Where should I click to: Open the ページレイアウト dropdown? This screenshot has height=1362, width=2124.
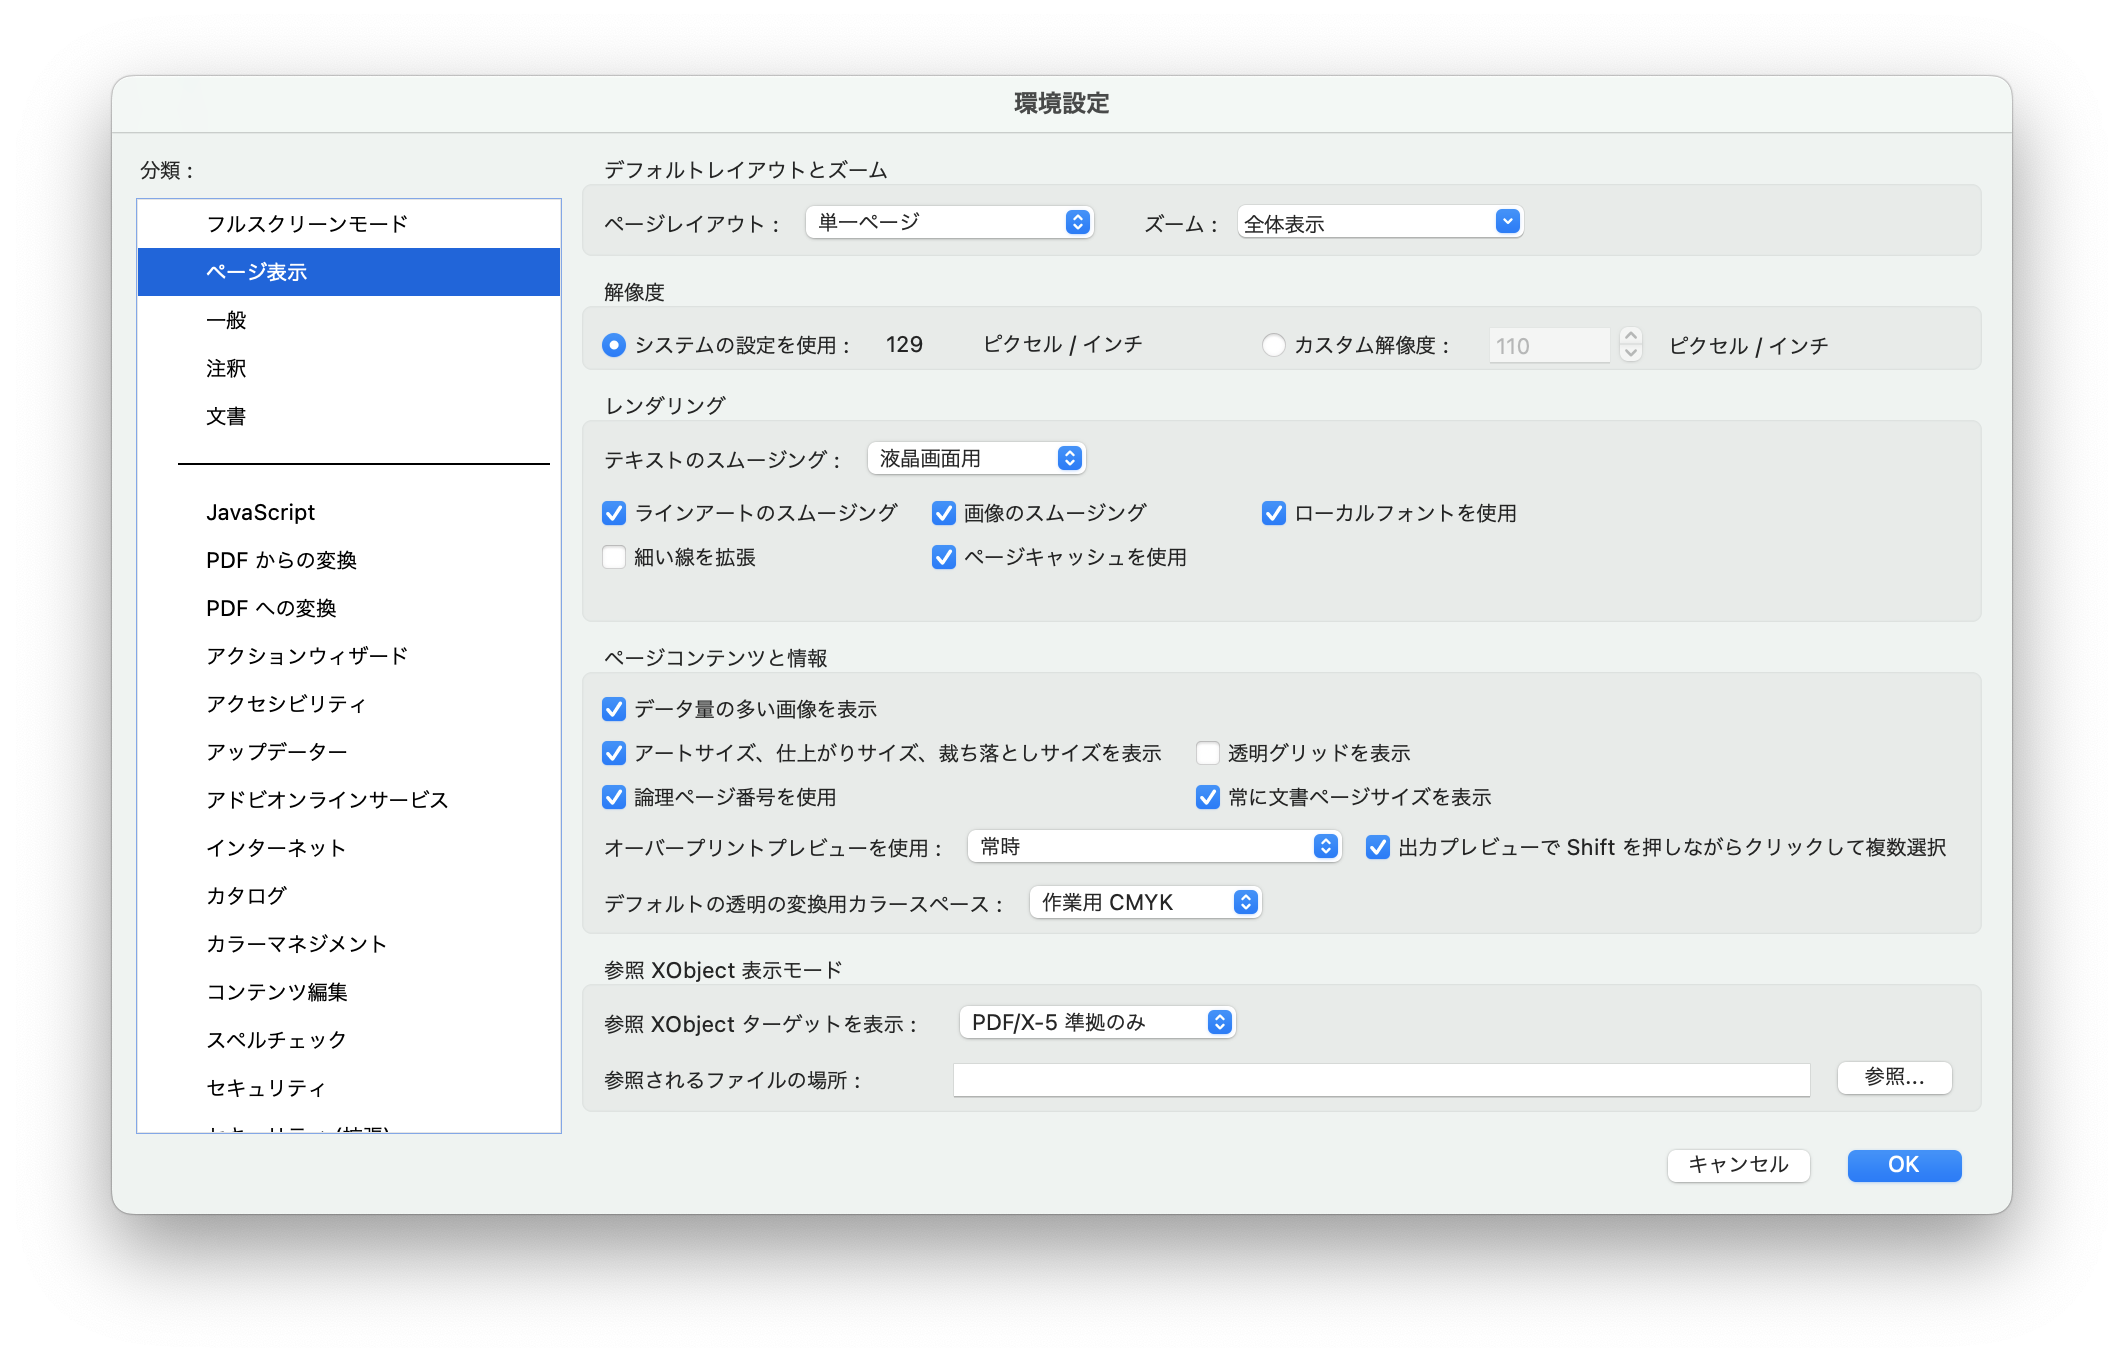pos(948,222)
